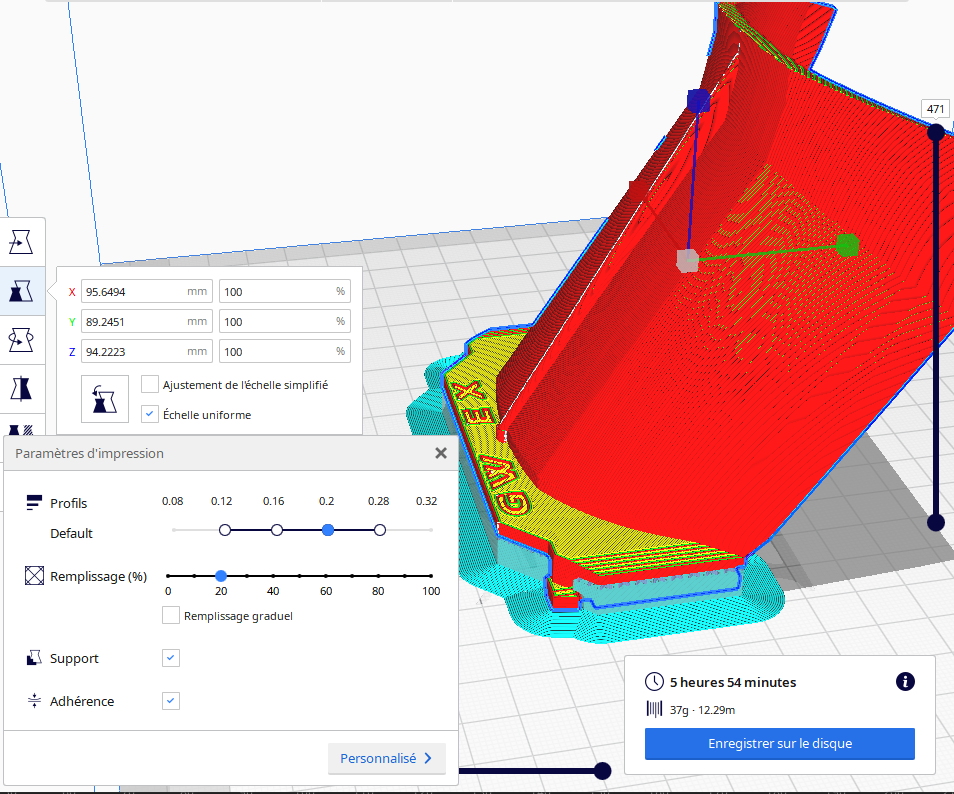The width and height of the screenshot is (954, 794).
Task: Enable Ajustement de l'échelle simplifié checkbox
Action: [150, 384]
